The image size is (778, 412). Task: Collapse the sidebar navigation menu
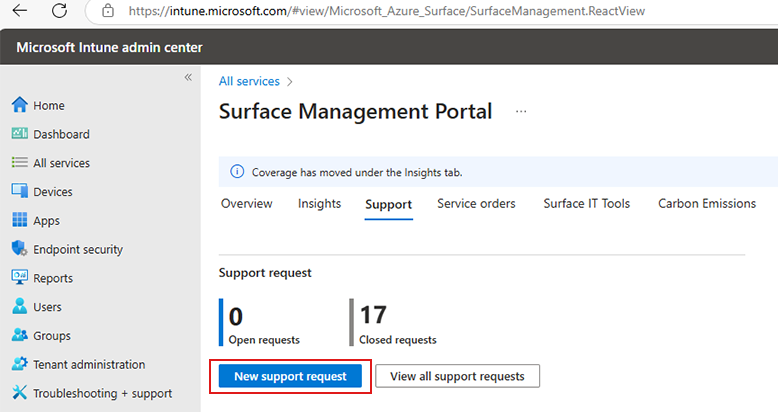[188, 78]
